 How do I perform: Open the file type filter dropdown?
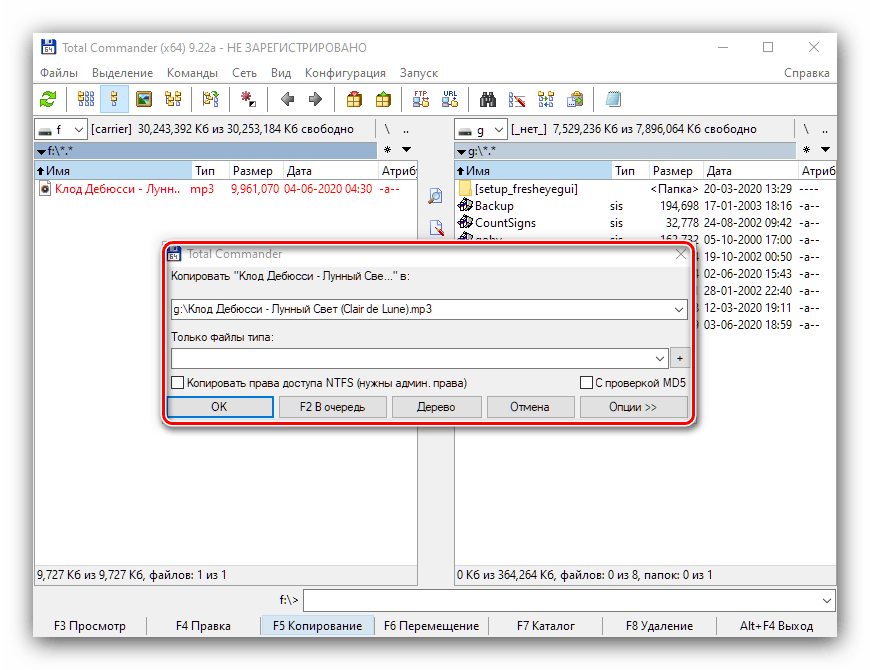659,358
